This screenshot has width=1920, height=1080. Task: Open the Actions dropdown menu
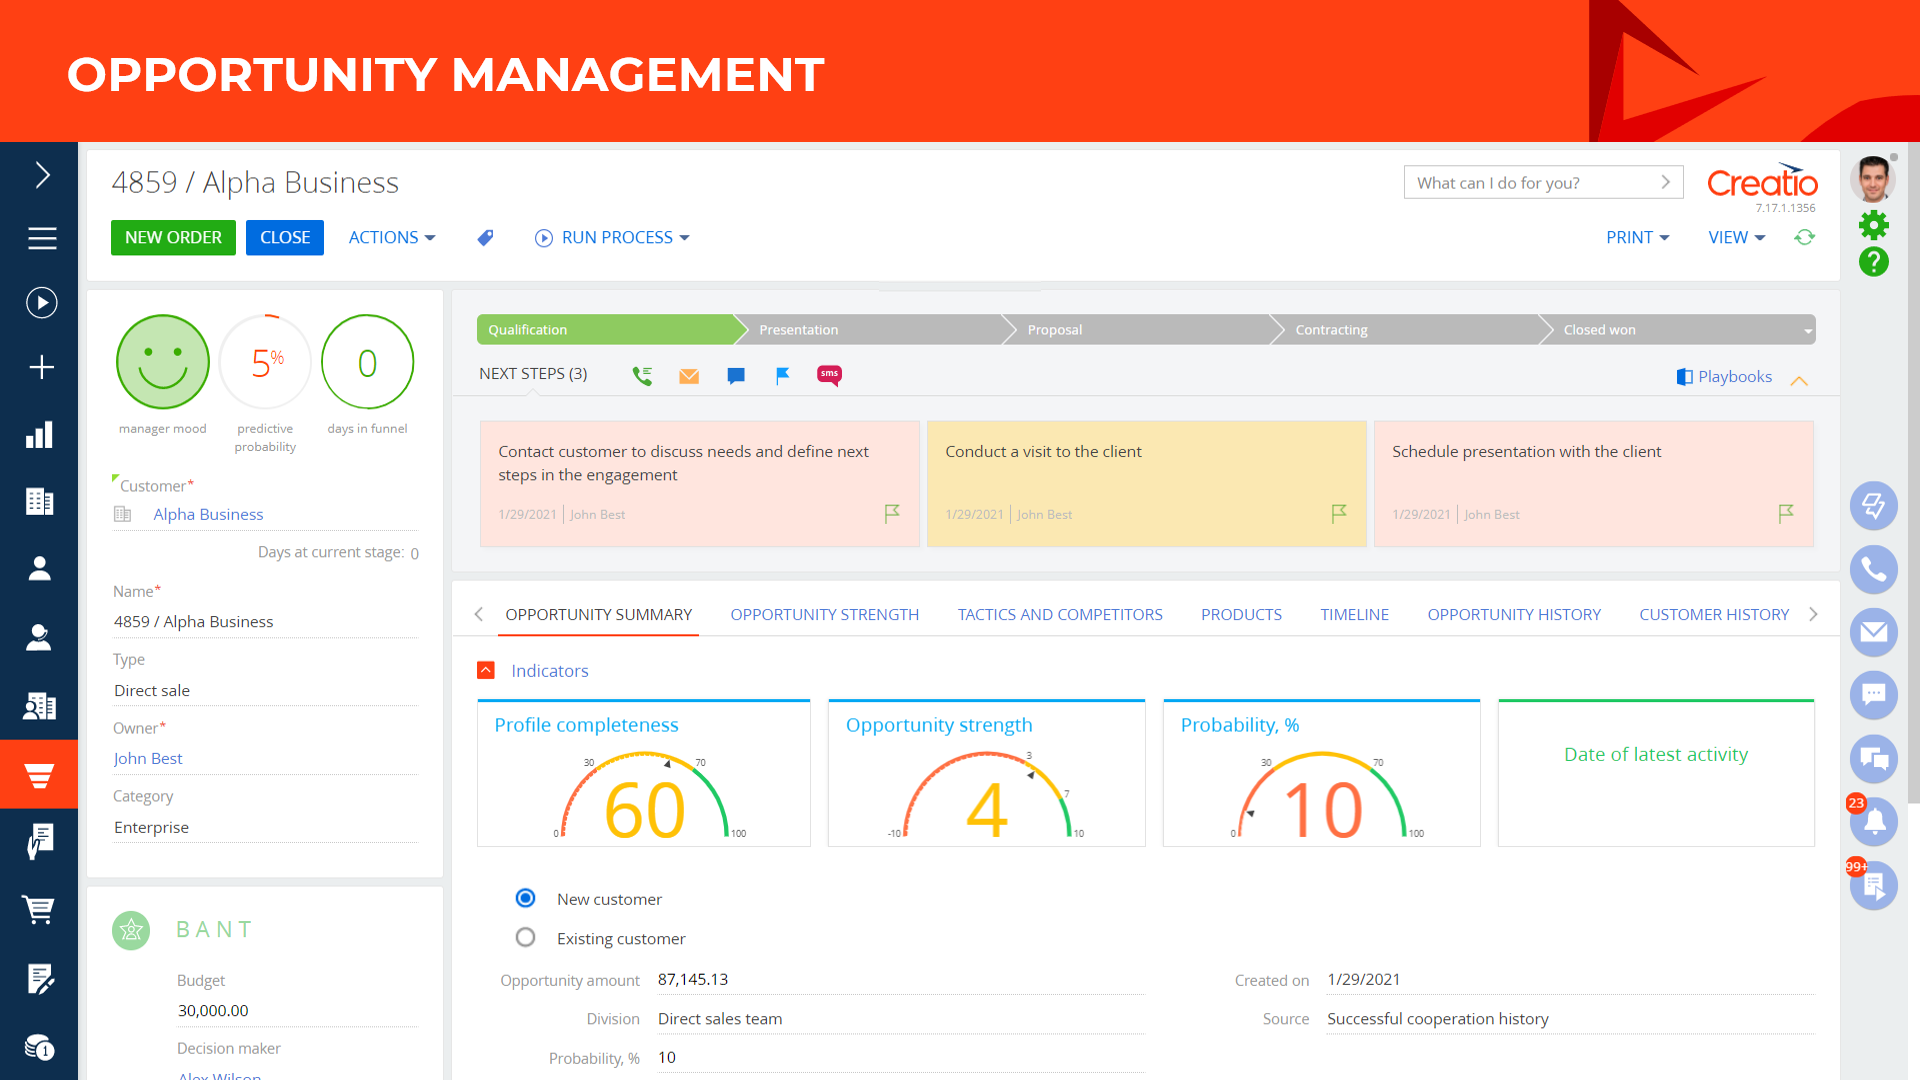[x=391, y=238]
